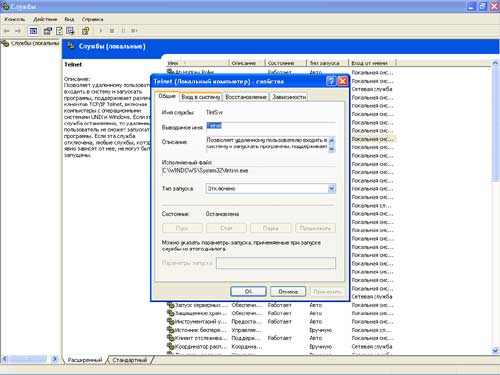Click the Export list toolbar icon
500x375 pixels.
pos(70,31)
